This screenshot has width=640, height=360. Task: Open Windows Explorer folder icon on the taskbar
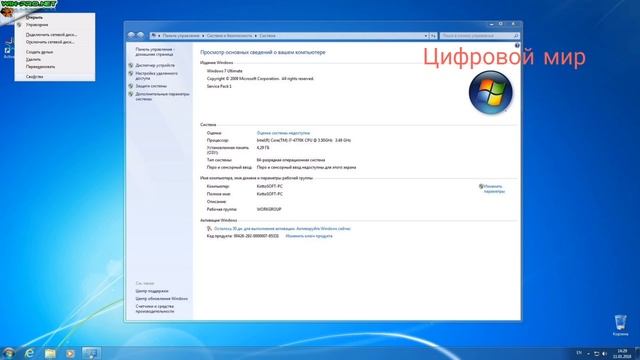(50, 353)
